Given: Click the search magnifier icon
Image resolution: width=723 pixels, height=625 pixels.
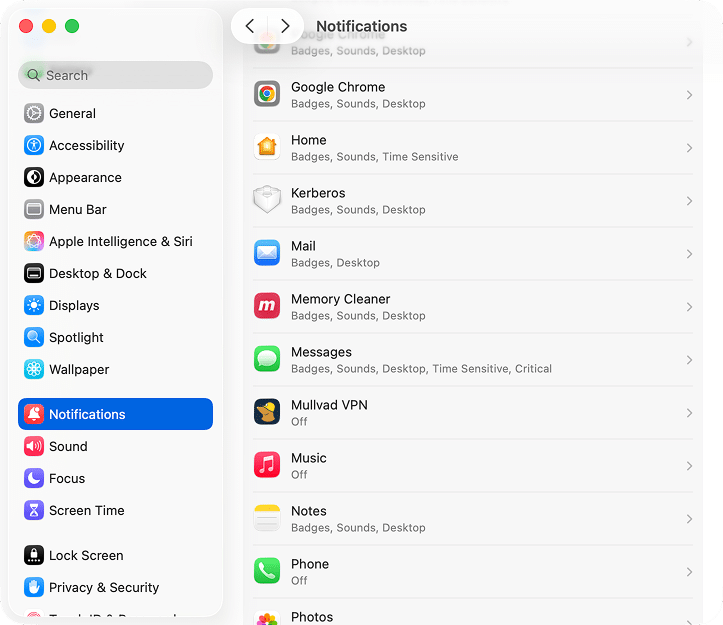Looking at the screenshot, I should (x=33, y=75).
